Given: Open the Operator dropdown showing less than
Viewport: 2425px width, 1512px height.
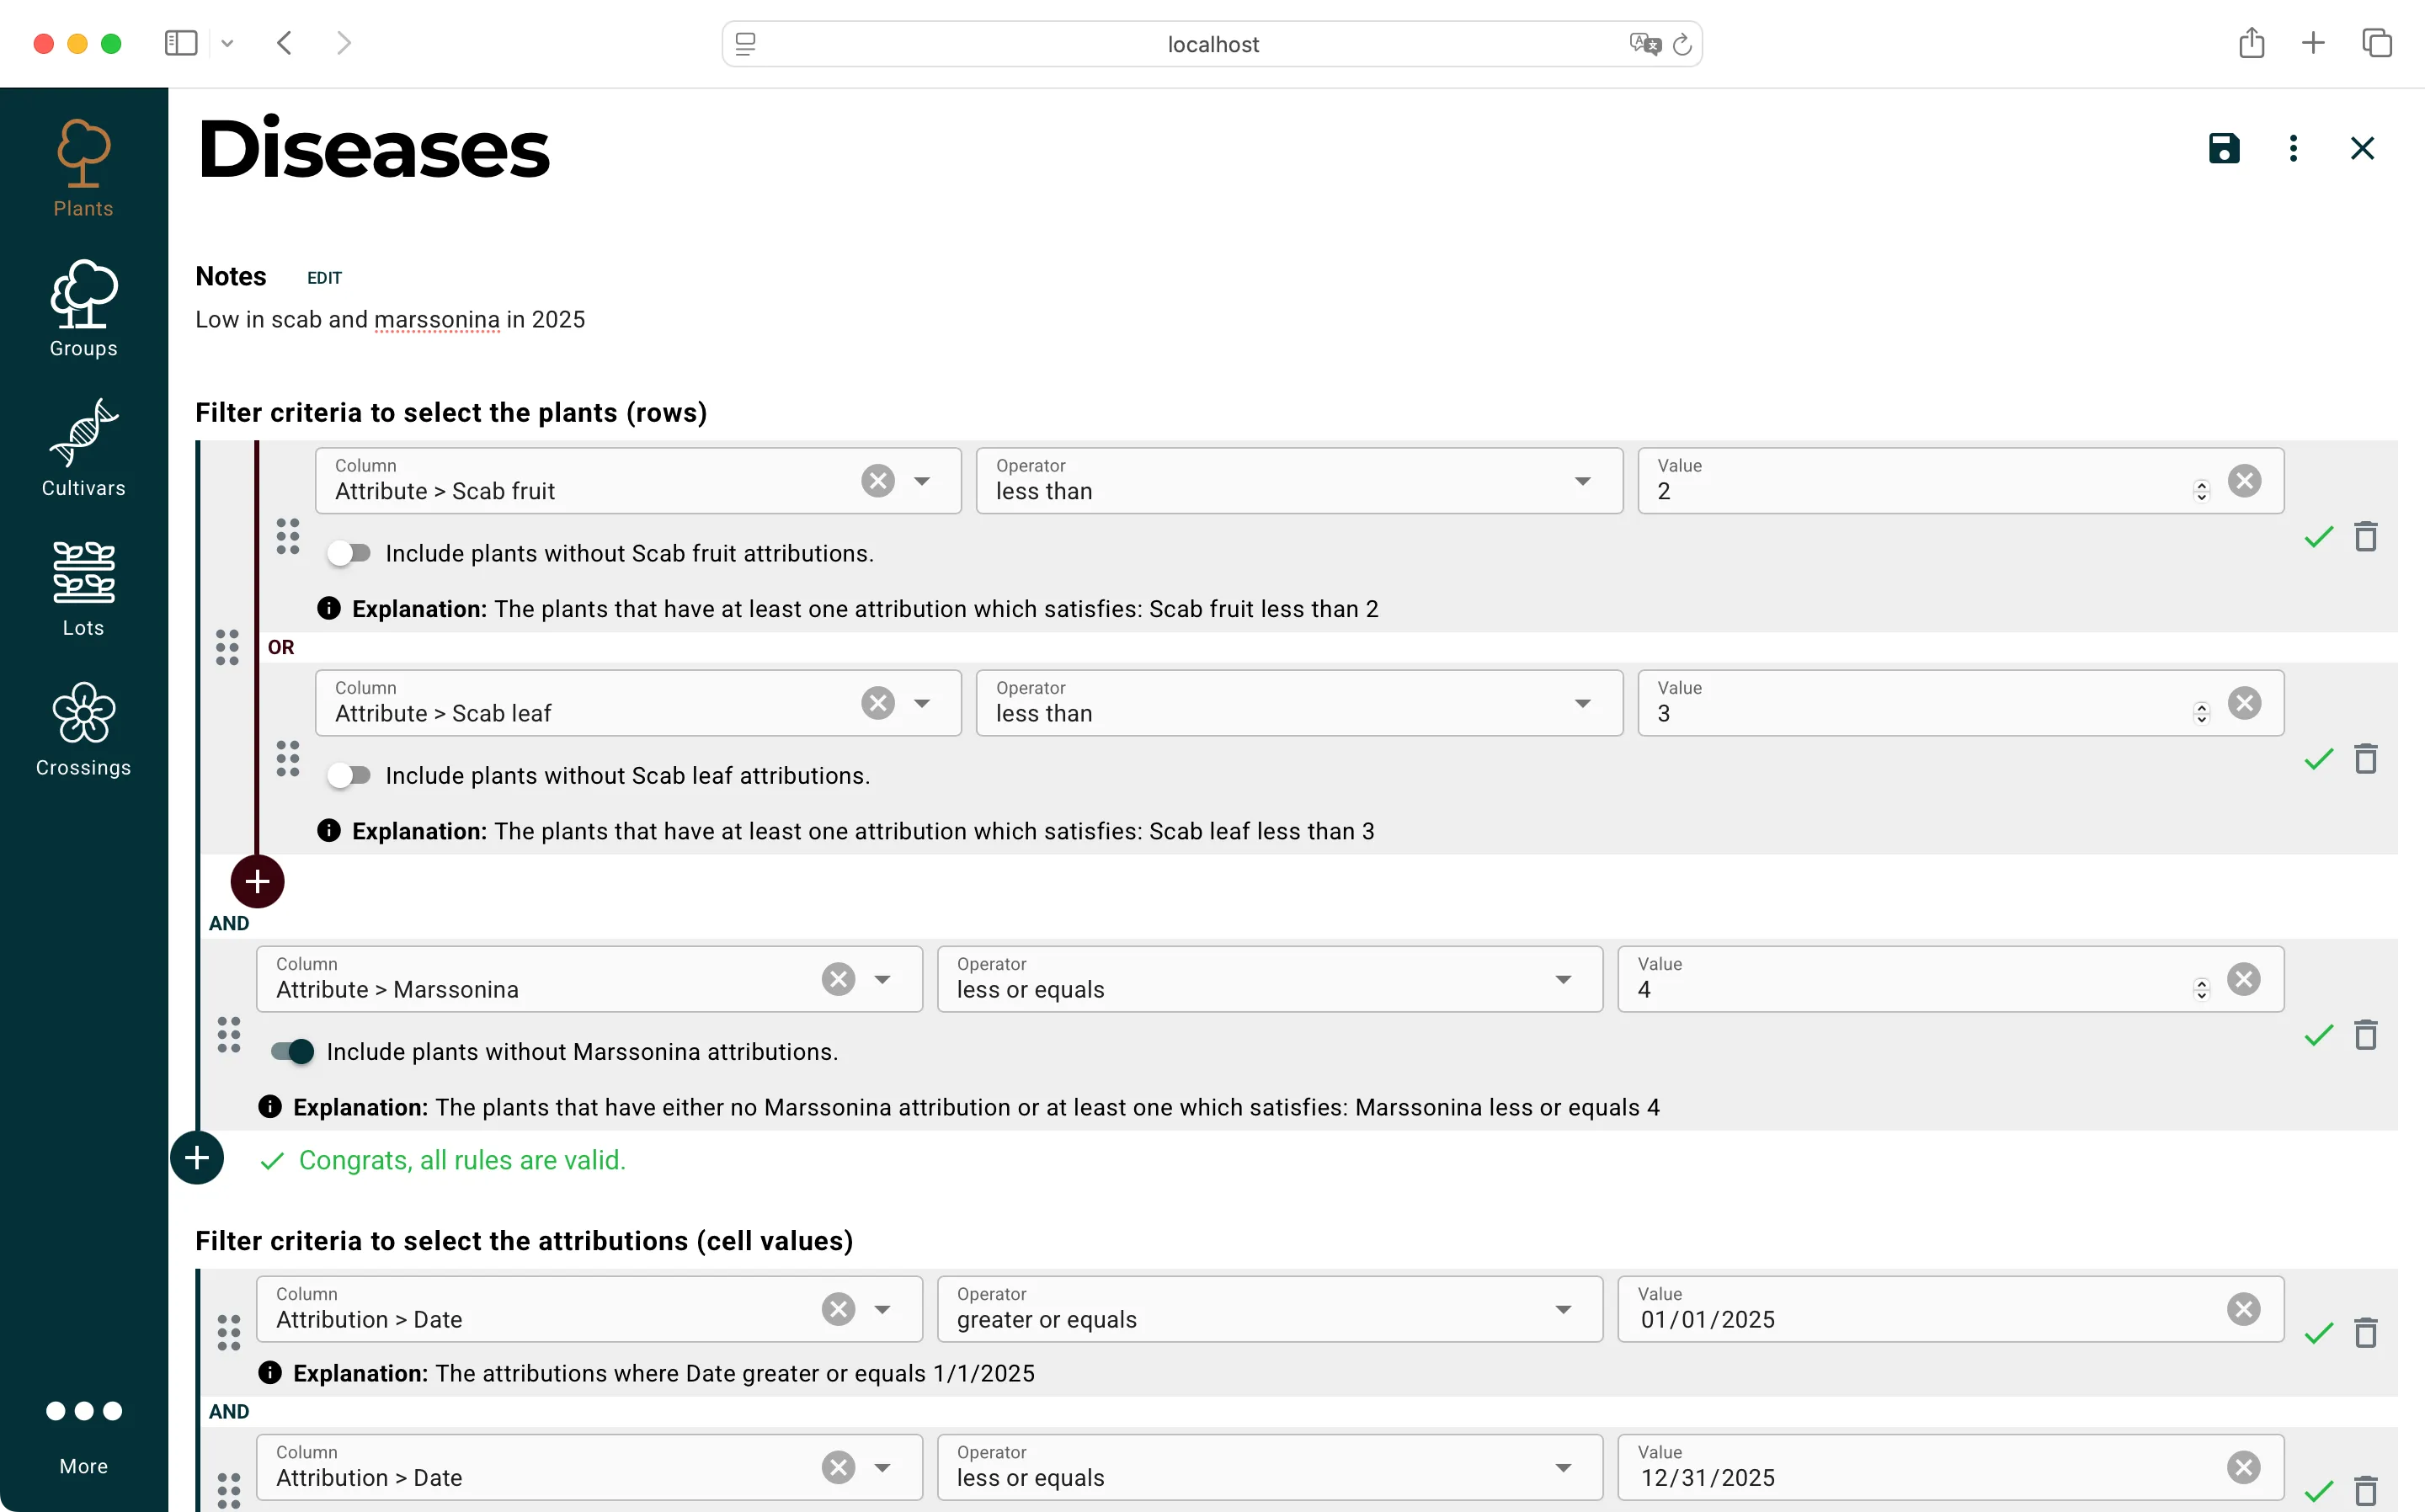Looking at the screenshot, I should (x=1583, y=481).
